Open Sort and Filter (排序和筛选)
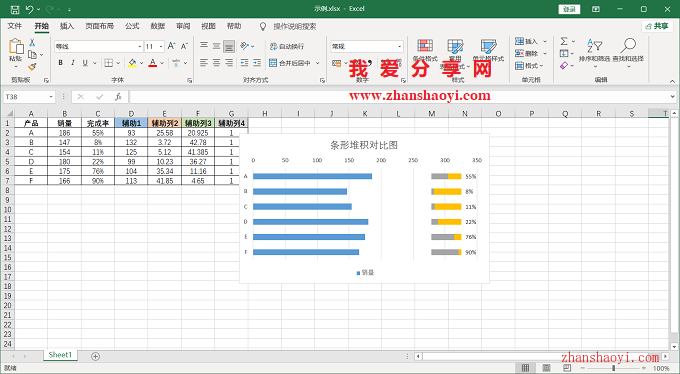 pos(595,50)
